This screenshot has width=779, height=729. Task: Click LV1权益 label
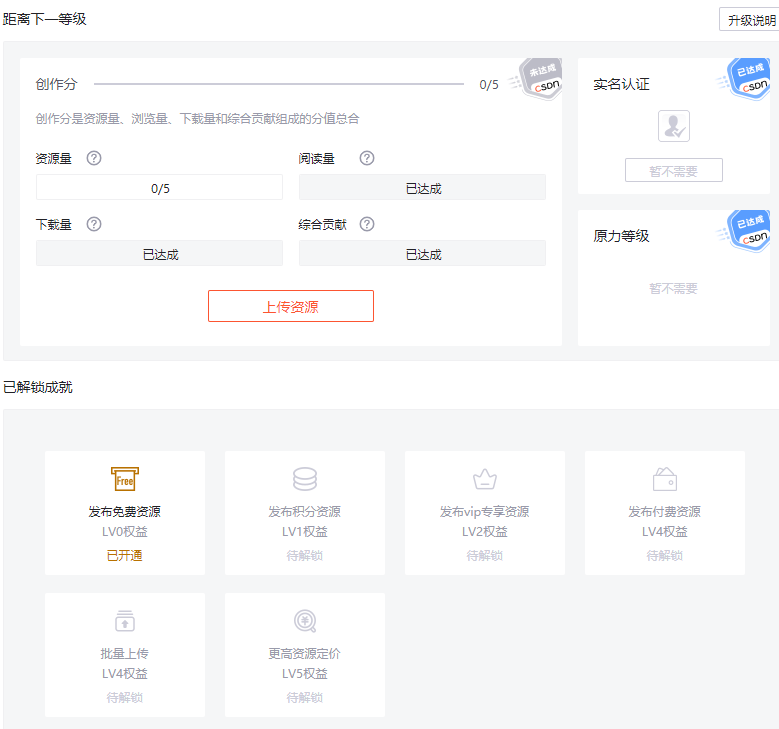click(305, 532)
